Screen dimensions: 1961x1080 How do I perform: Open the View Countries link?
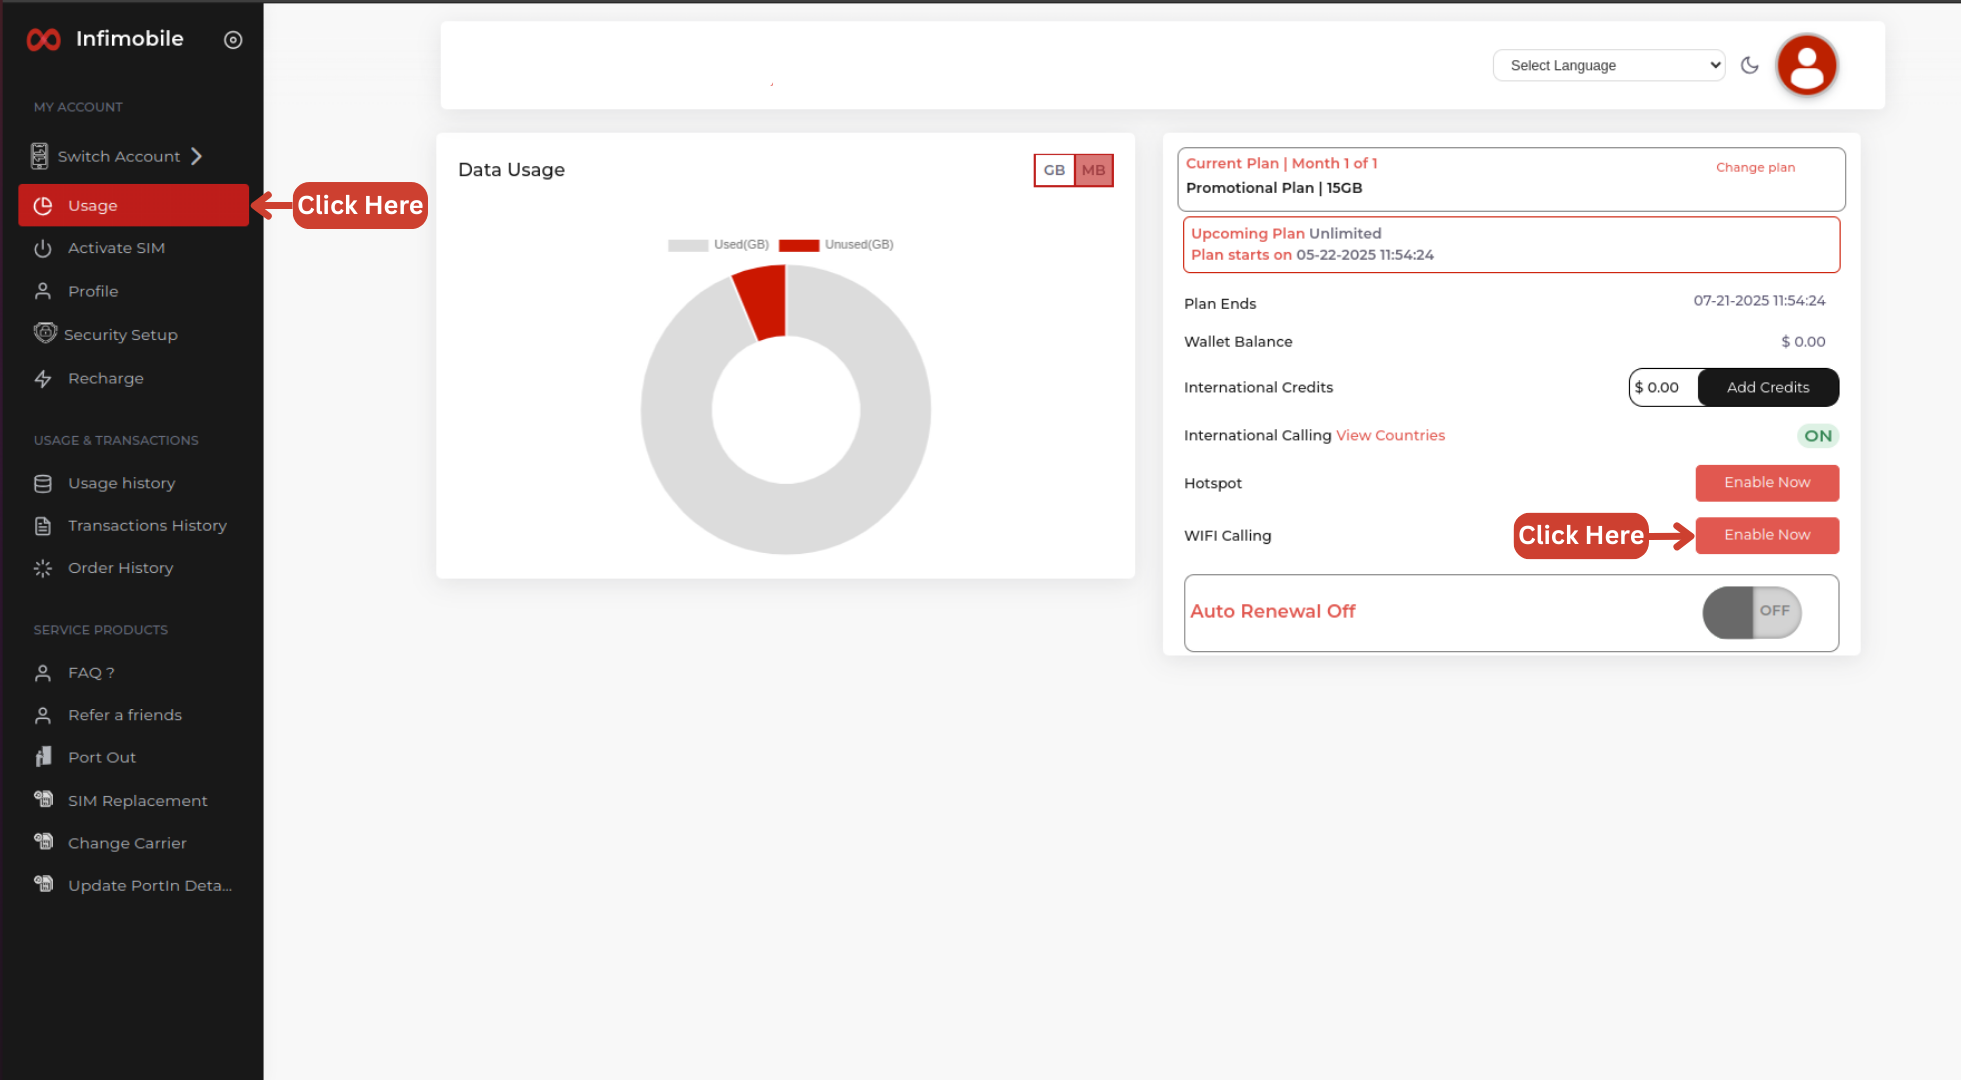pyautogui.click(x=1390, y=436)
